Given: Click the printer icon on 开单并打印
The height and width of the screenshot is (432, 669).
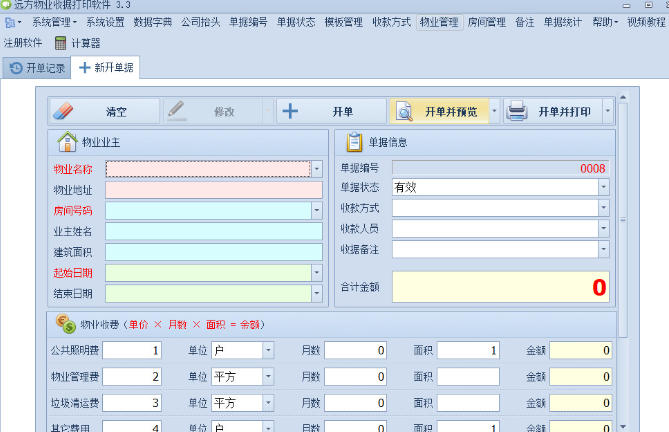Looking at the screenshot, I should click(517, 111).
